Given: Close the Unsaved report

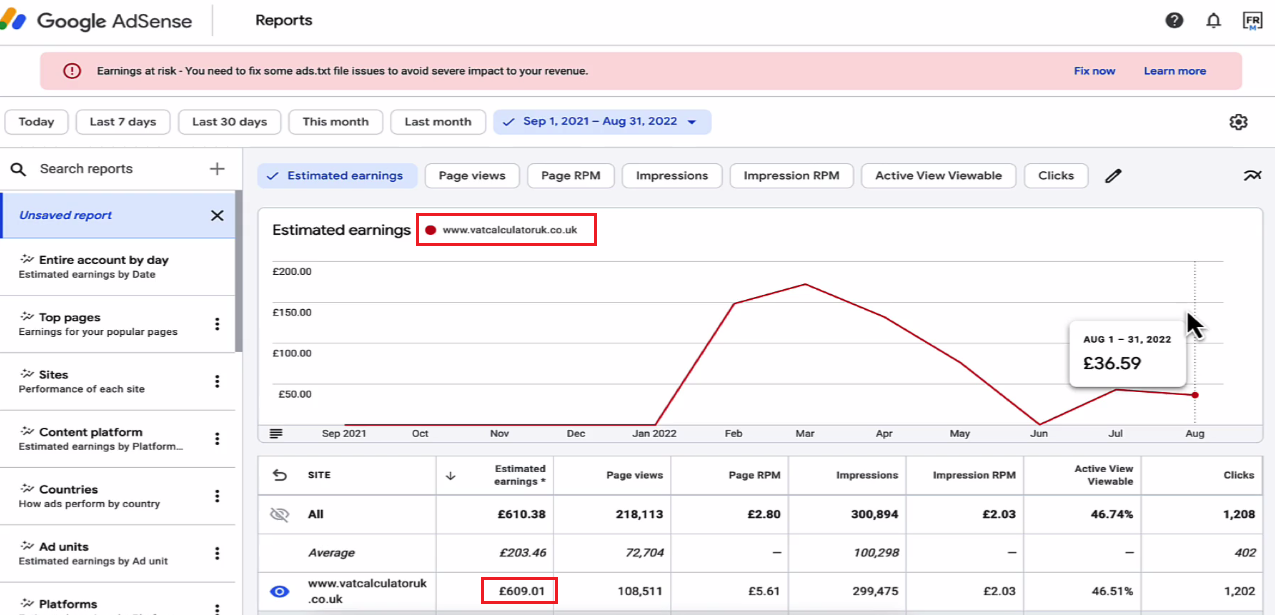Looking at the screenshot, I should [217, 215].
